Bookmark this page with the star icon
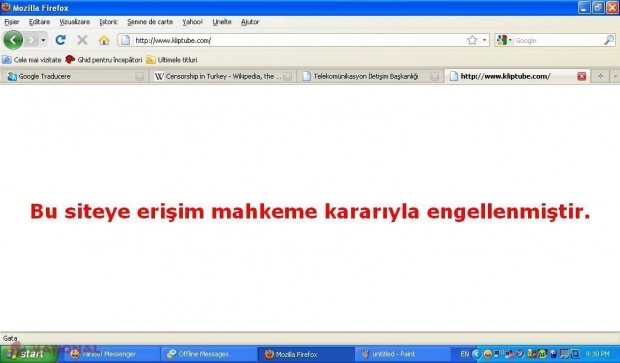This screenshot has width=620, height=363. coord(472,40)
